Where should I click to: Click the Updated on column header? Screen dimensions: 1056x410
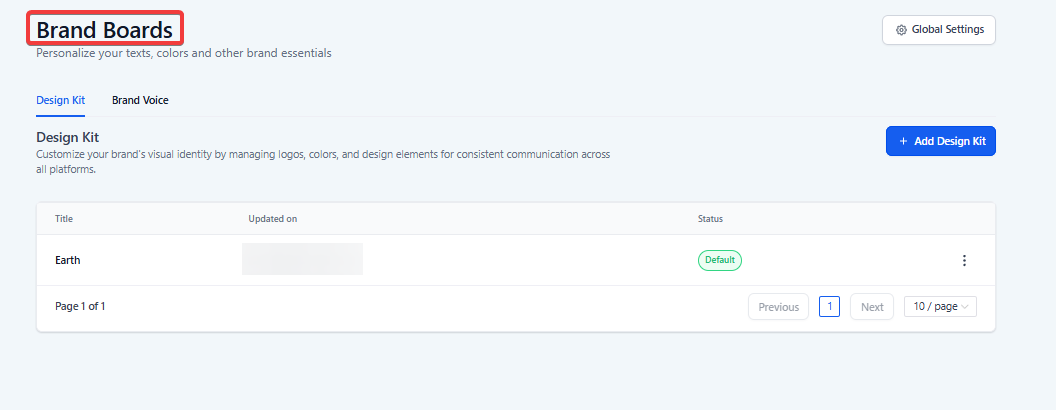(x=273, y=218)
